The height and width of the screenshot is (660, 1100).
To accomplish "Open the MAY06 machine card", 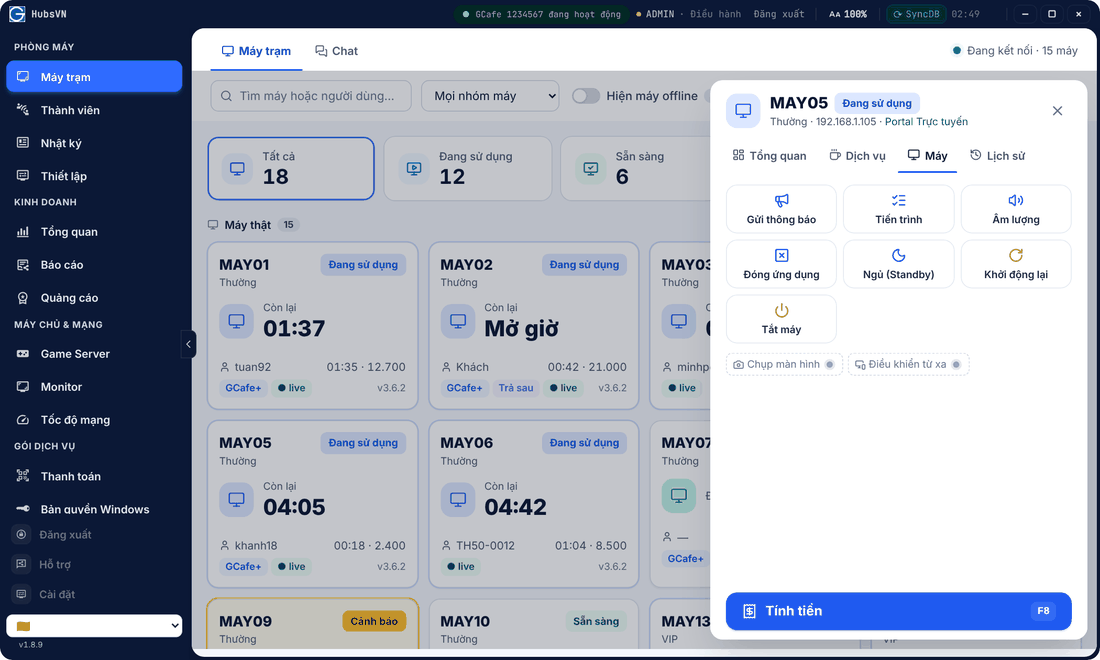I will pyautogui.click(x=534, y=504).
